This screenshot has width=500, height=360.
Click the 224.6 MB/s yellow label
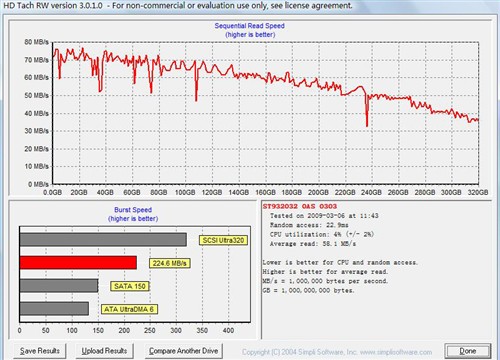coord(170,263)
